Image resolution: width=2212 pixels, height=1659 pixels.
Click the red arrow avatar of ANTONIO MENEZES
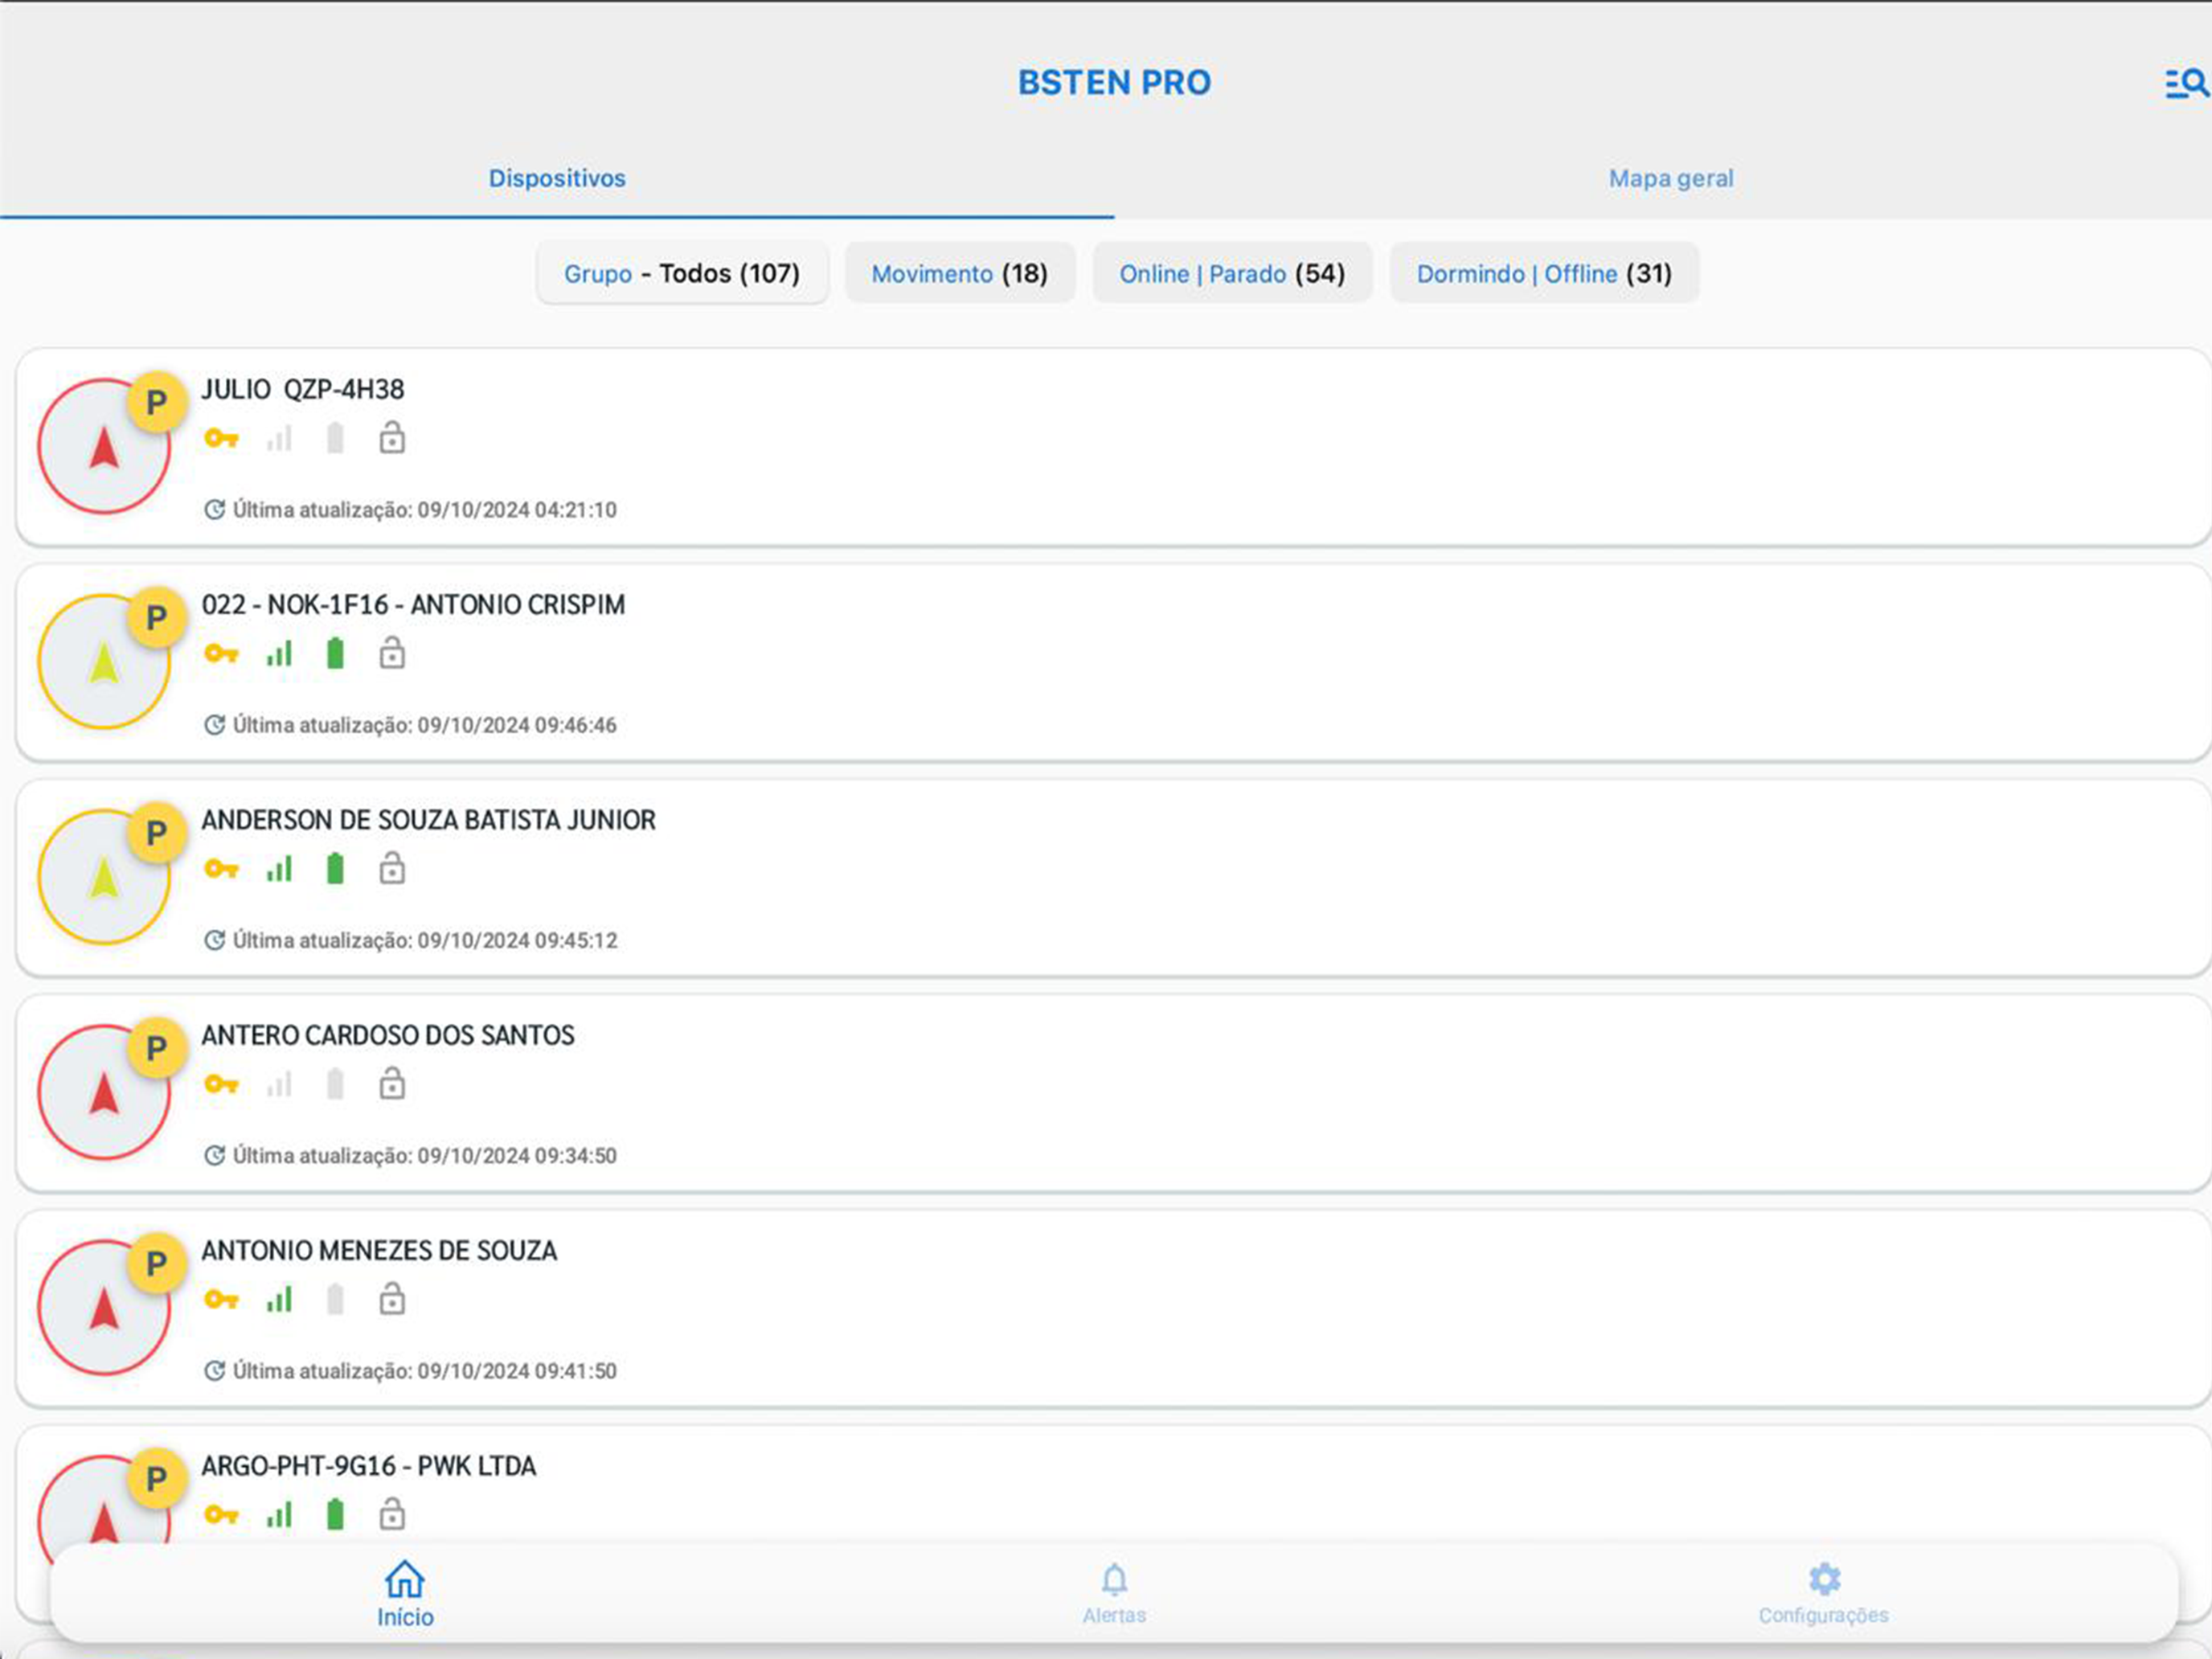coord(104,1308)
